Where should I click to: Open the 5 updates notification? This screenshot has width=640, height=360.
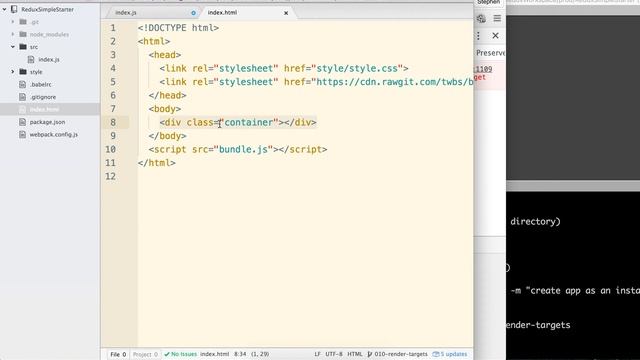click(x=450, y=354)
